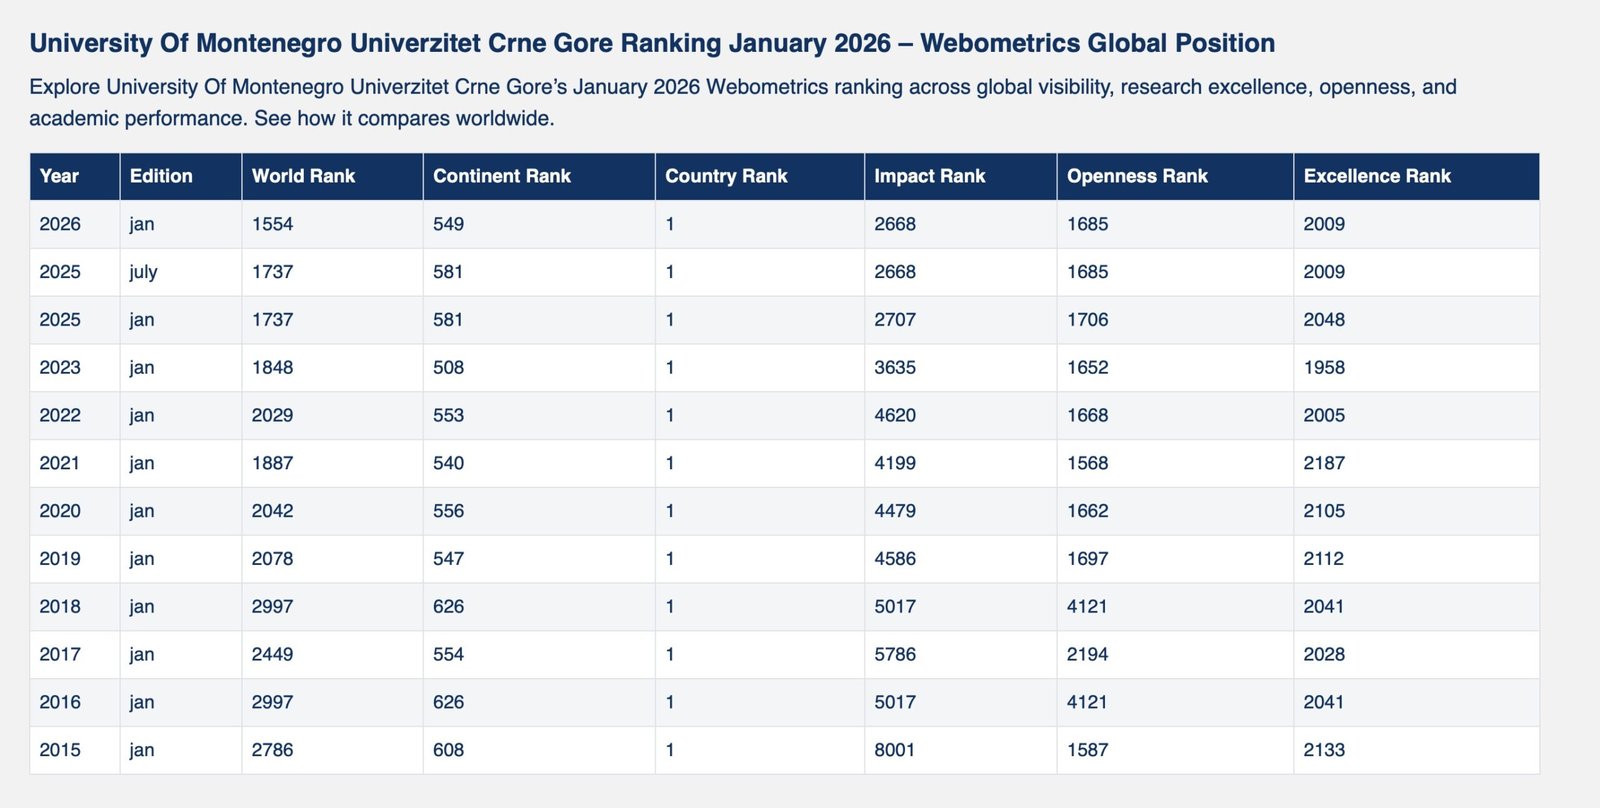Click the 2023 year cell
Screen dimensions: 1600x808
(60, 368)
